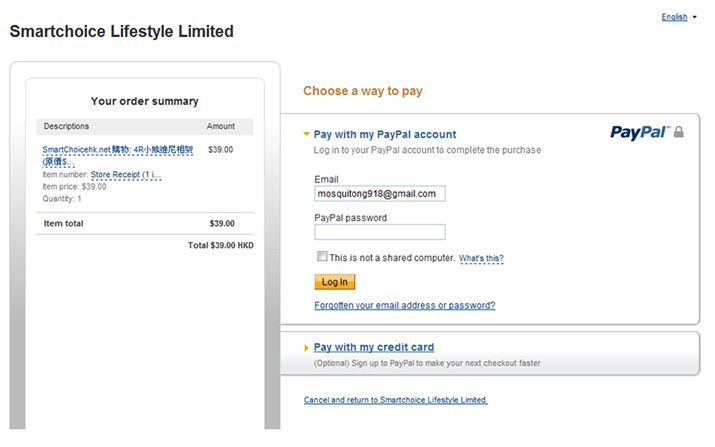Open the English language dropdown arrow

pos(694,17)
